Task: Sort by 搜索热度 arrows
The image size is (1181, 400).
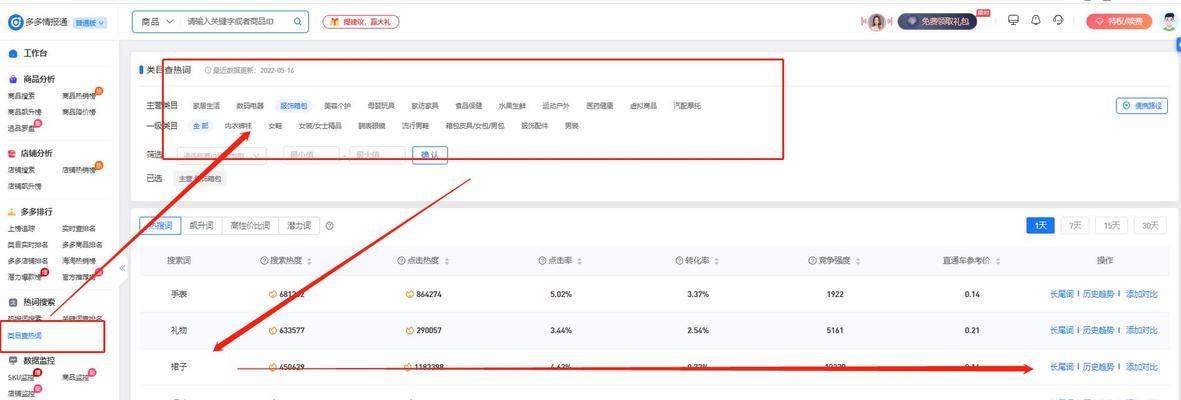Action: (309, 261)
